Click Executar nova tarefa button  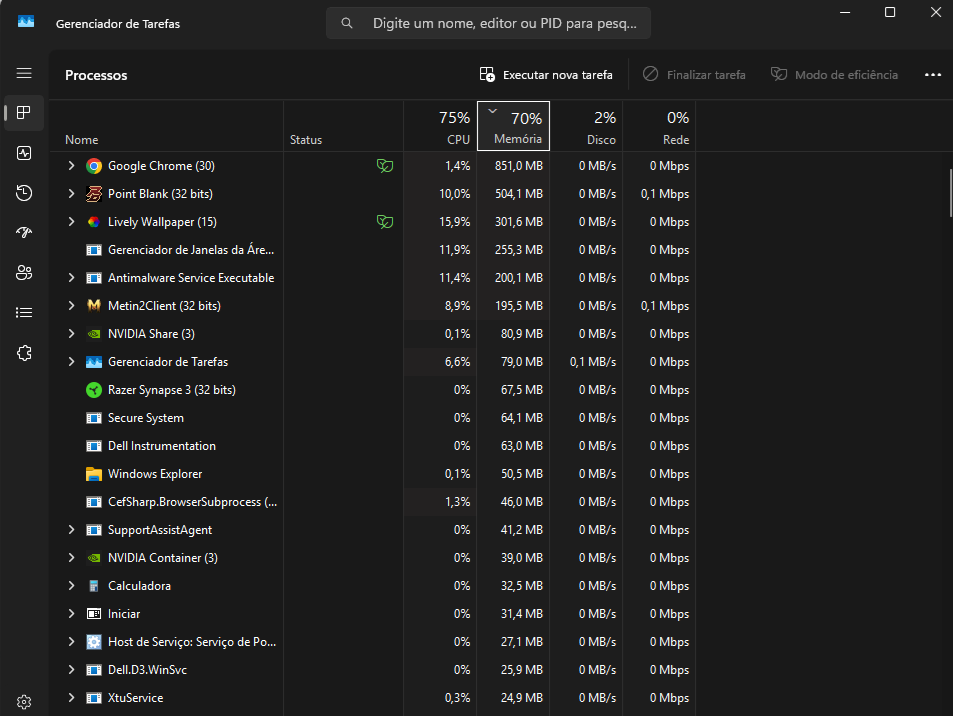(x=546, y=75)
